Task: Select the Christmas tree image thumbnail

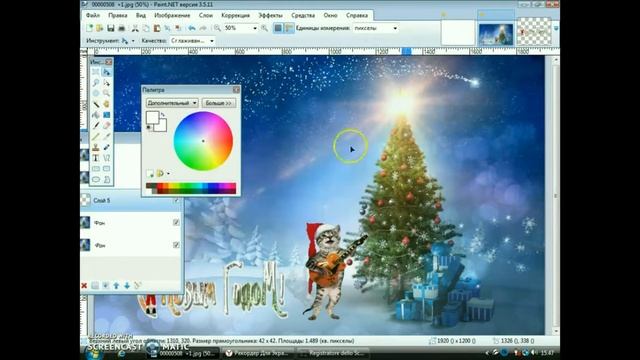Action: [x=496, y=34]
